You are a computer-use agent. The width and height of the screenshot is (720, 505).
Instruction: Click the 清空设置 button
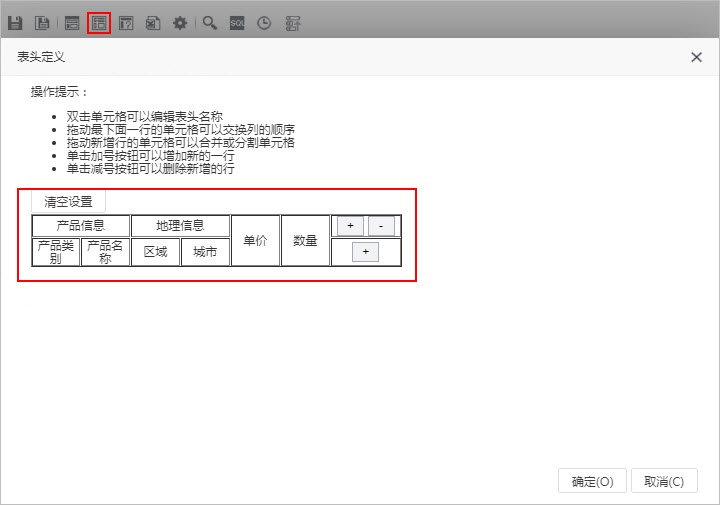pyautogui.click(x=68, y=202)
